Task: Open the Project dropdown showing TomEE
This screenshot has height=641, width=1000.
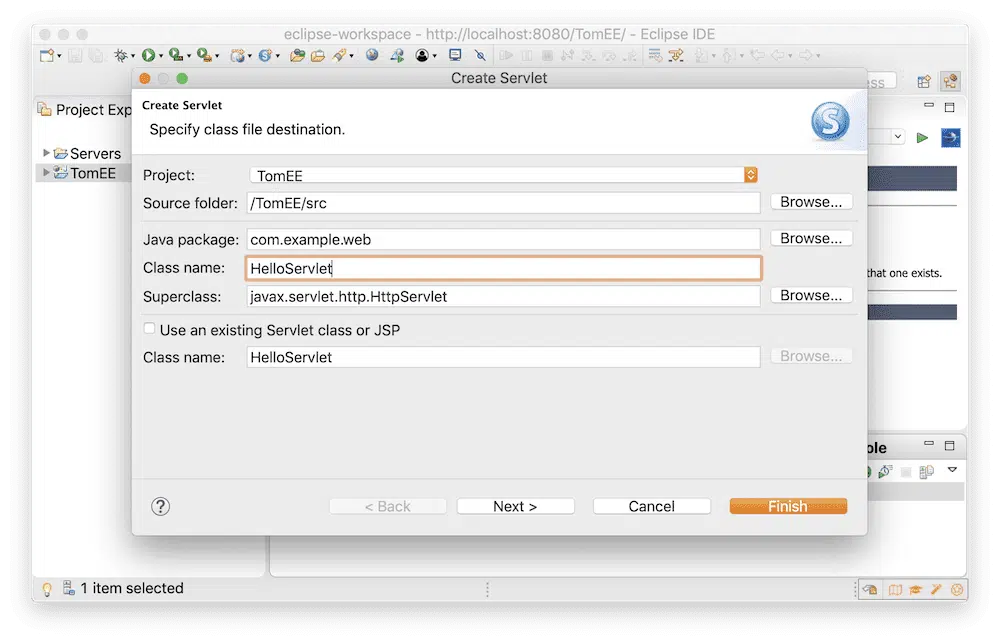Action: (503, 175)
